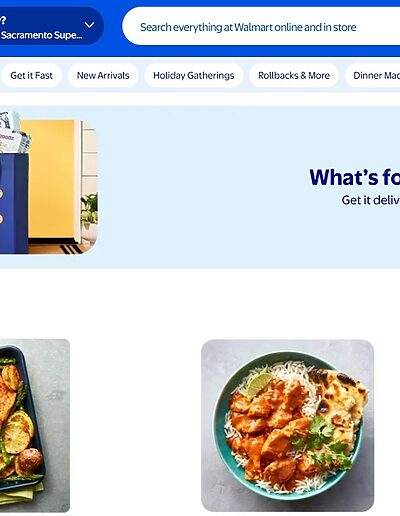Click the yellow wall in banner photo

coord(51,179)
